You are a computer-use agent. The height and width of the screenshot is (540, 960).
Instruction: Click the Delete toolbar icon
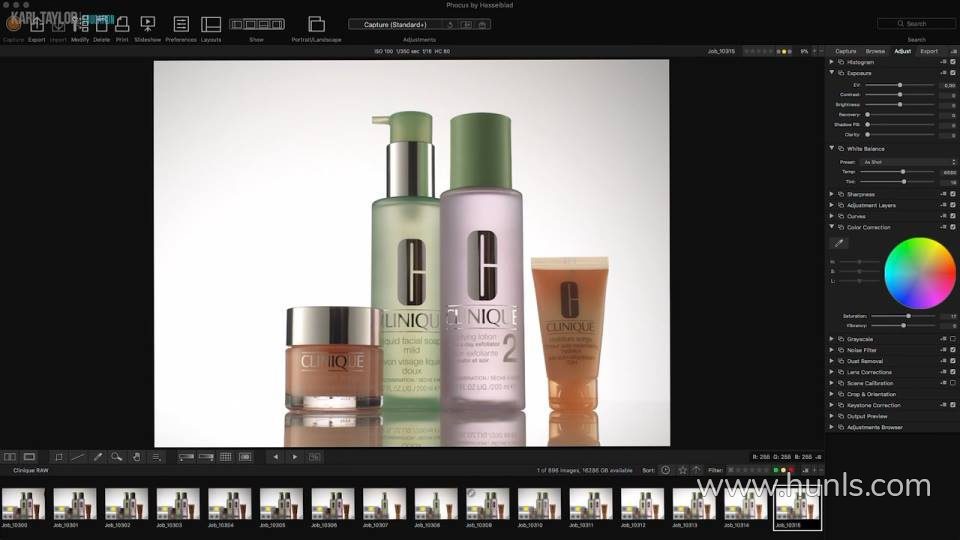[x=102, y=25]
